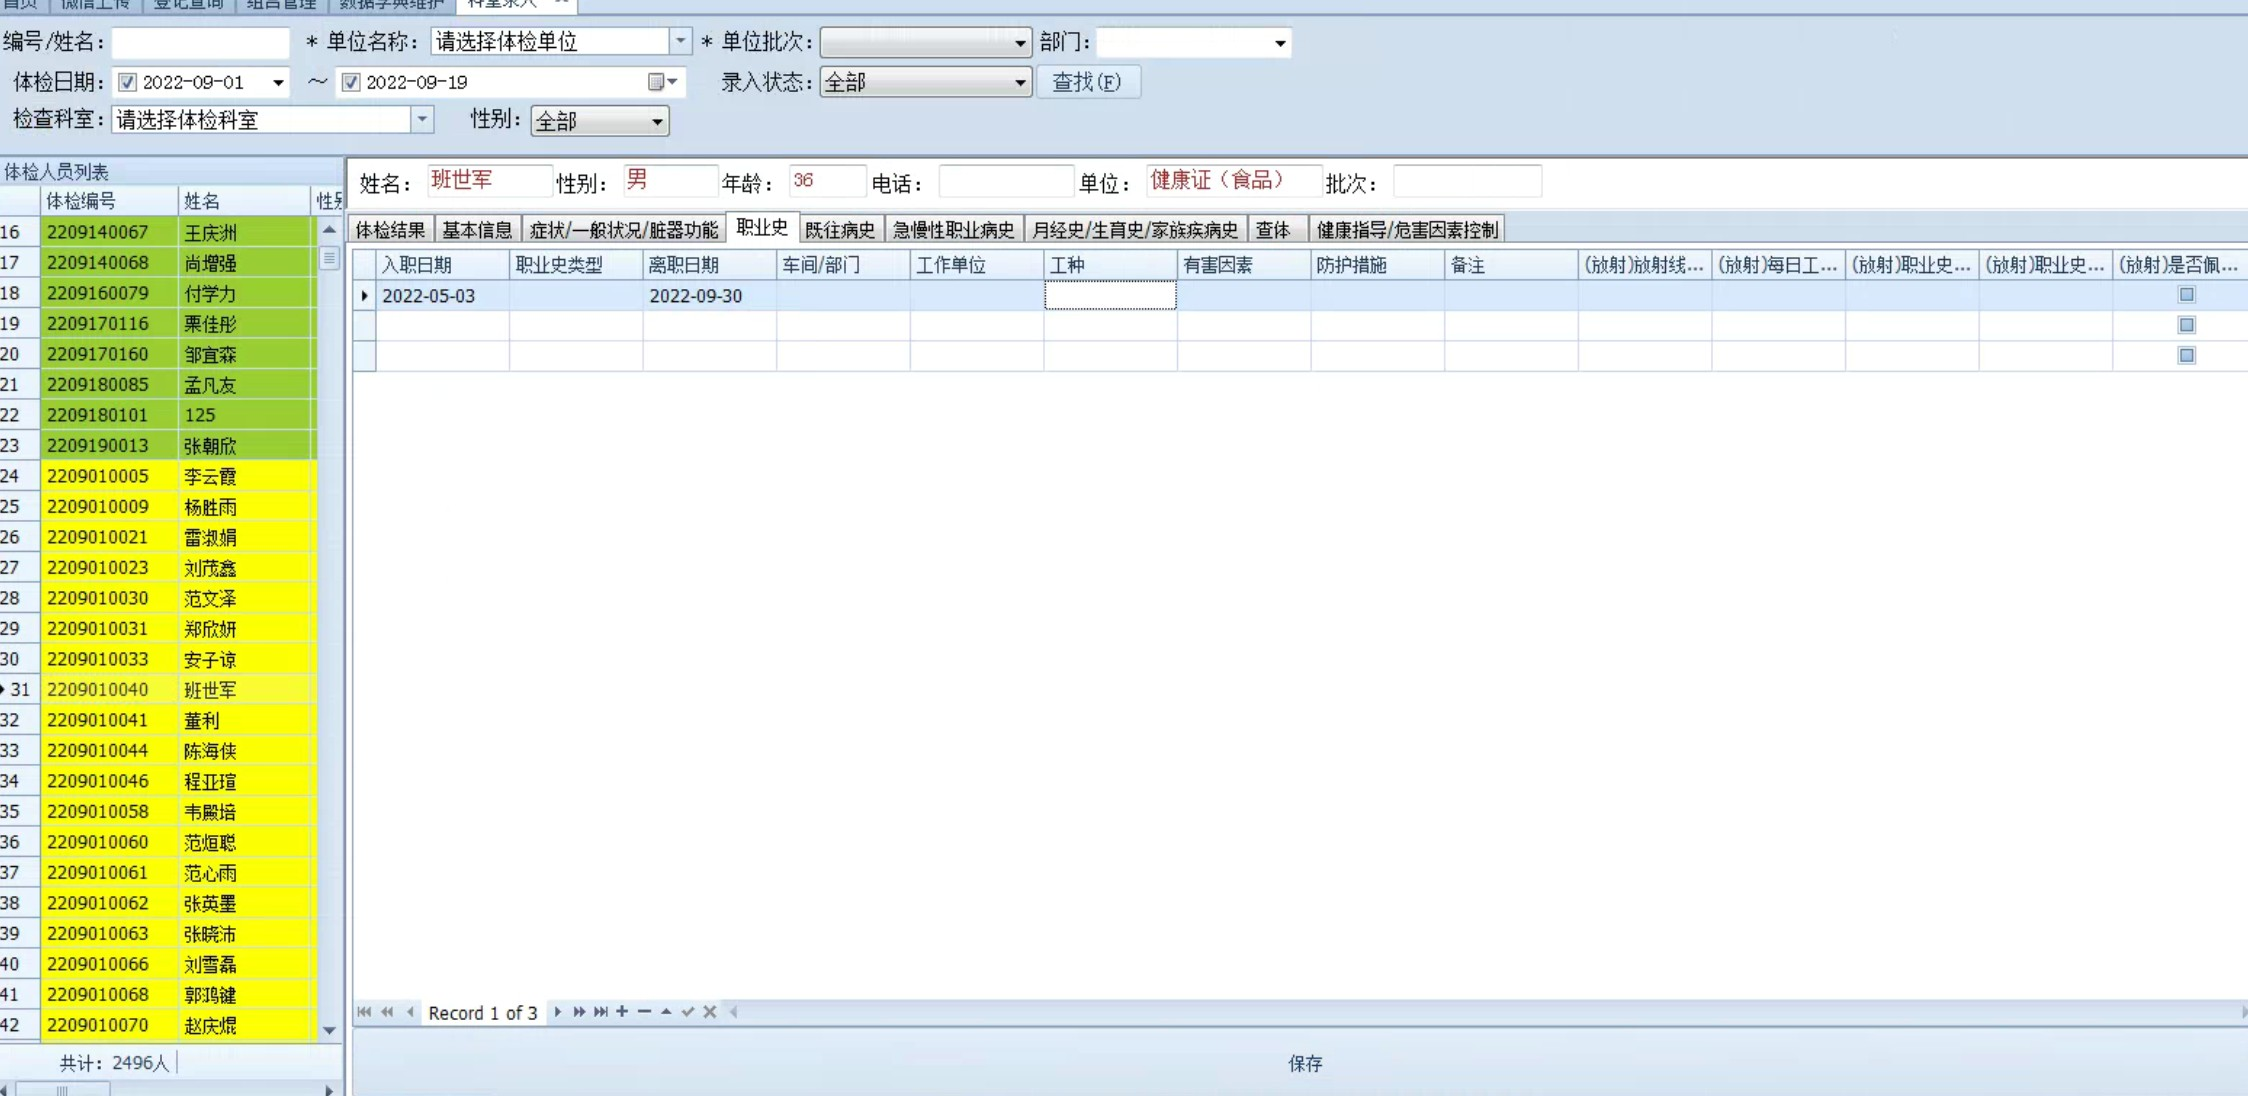This screenshot has width=2248, height=1096.
Task: Open the 录入状态 dropdown
Action: [x=1019, y=82]
